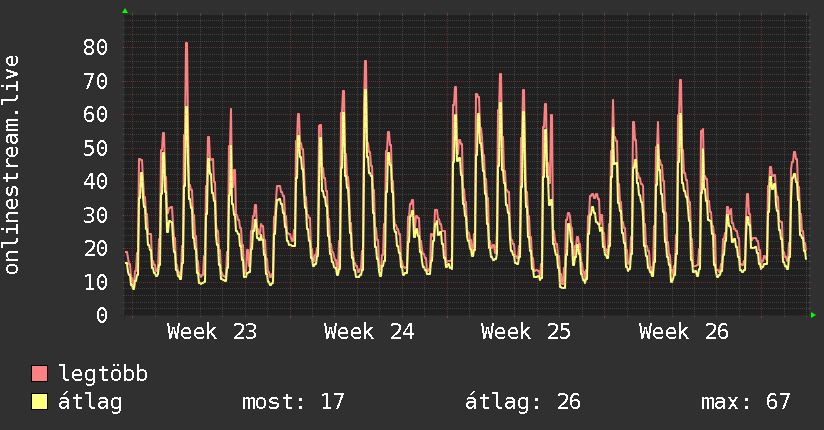Click the átlag: 26 statistic
Screen dimensions: 824x430
point(523,402)
